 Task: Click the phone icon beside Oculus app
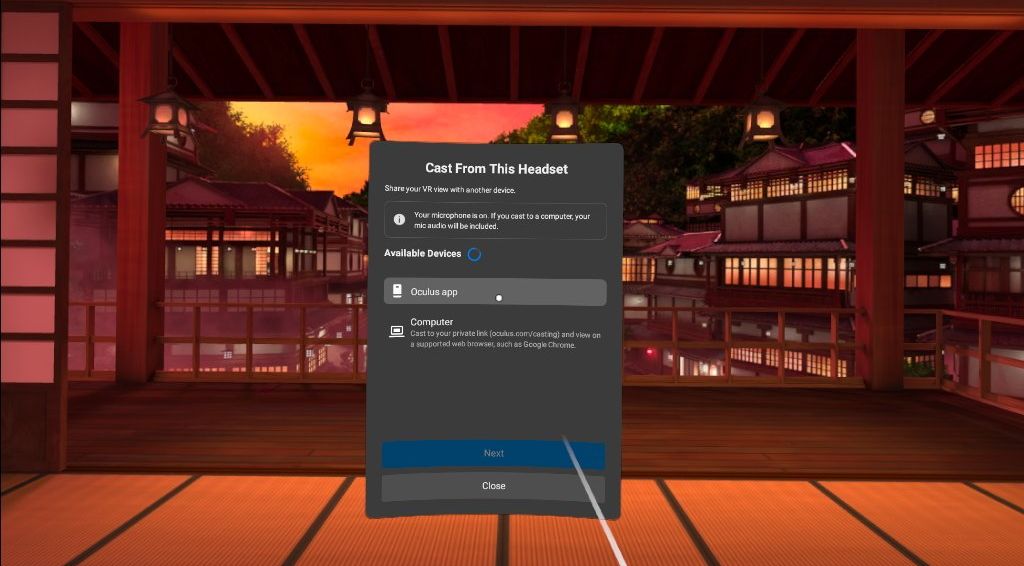pos(396,291)
